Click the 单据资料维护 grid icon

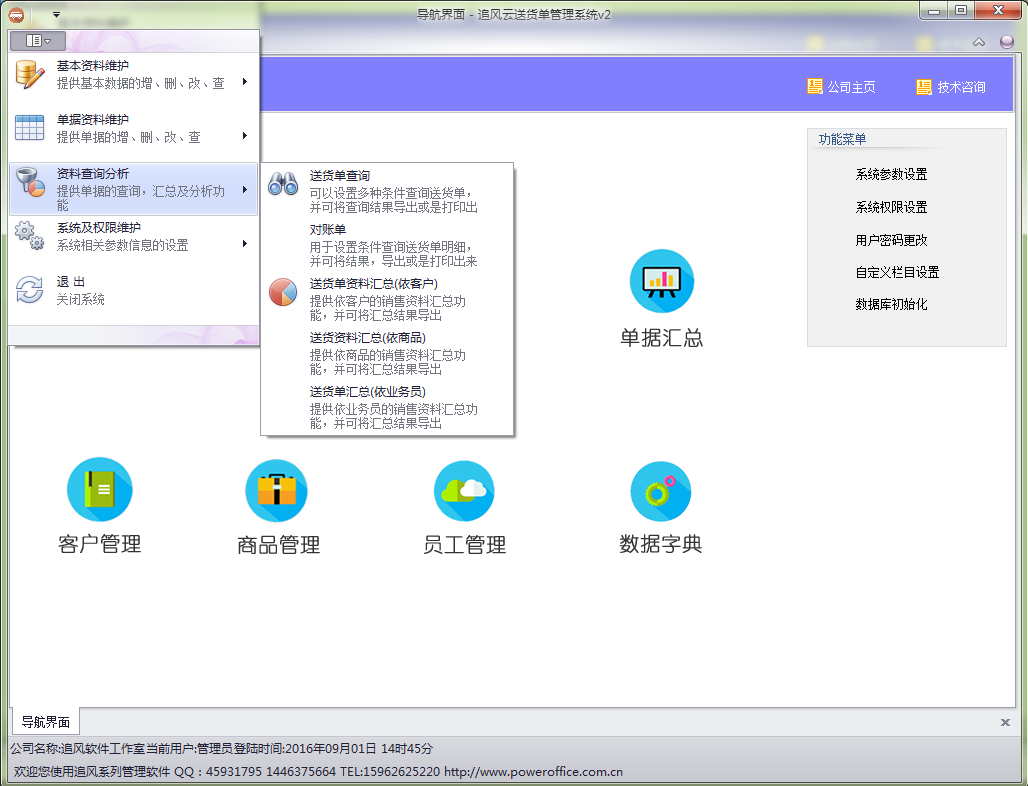click(x=28, y=129)
